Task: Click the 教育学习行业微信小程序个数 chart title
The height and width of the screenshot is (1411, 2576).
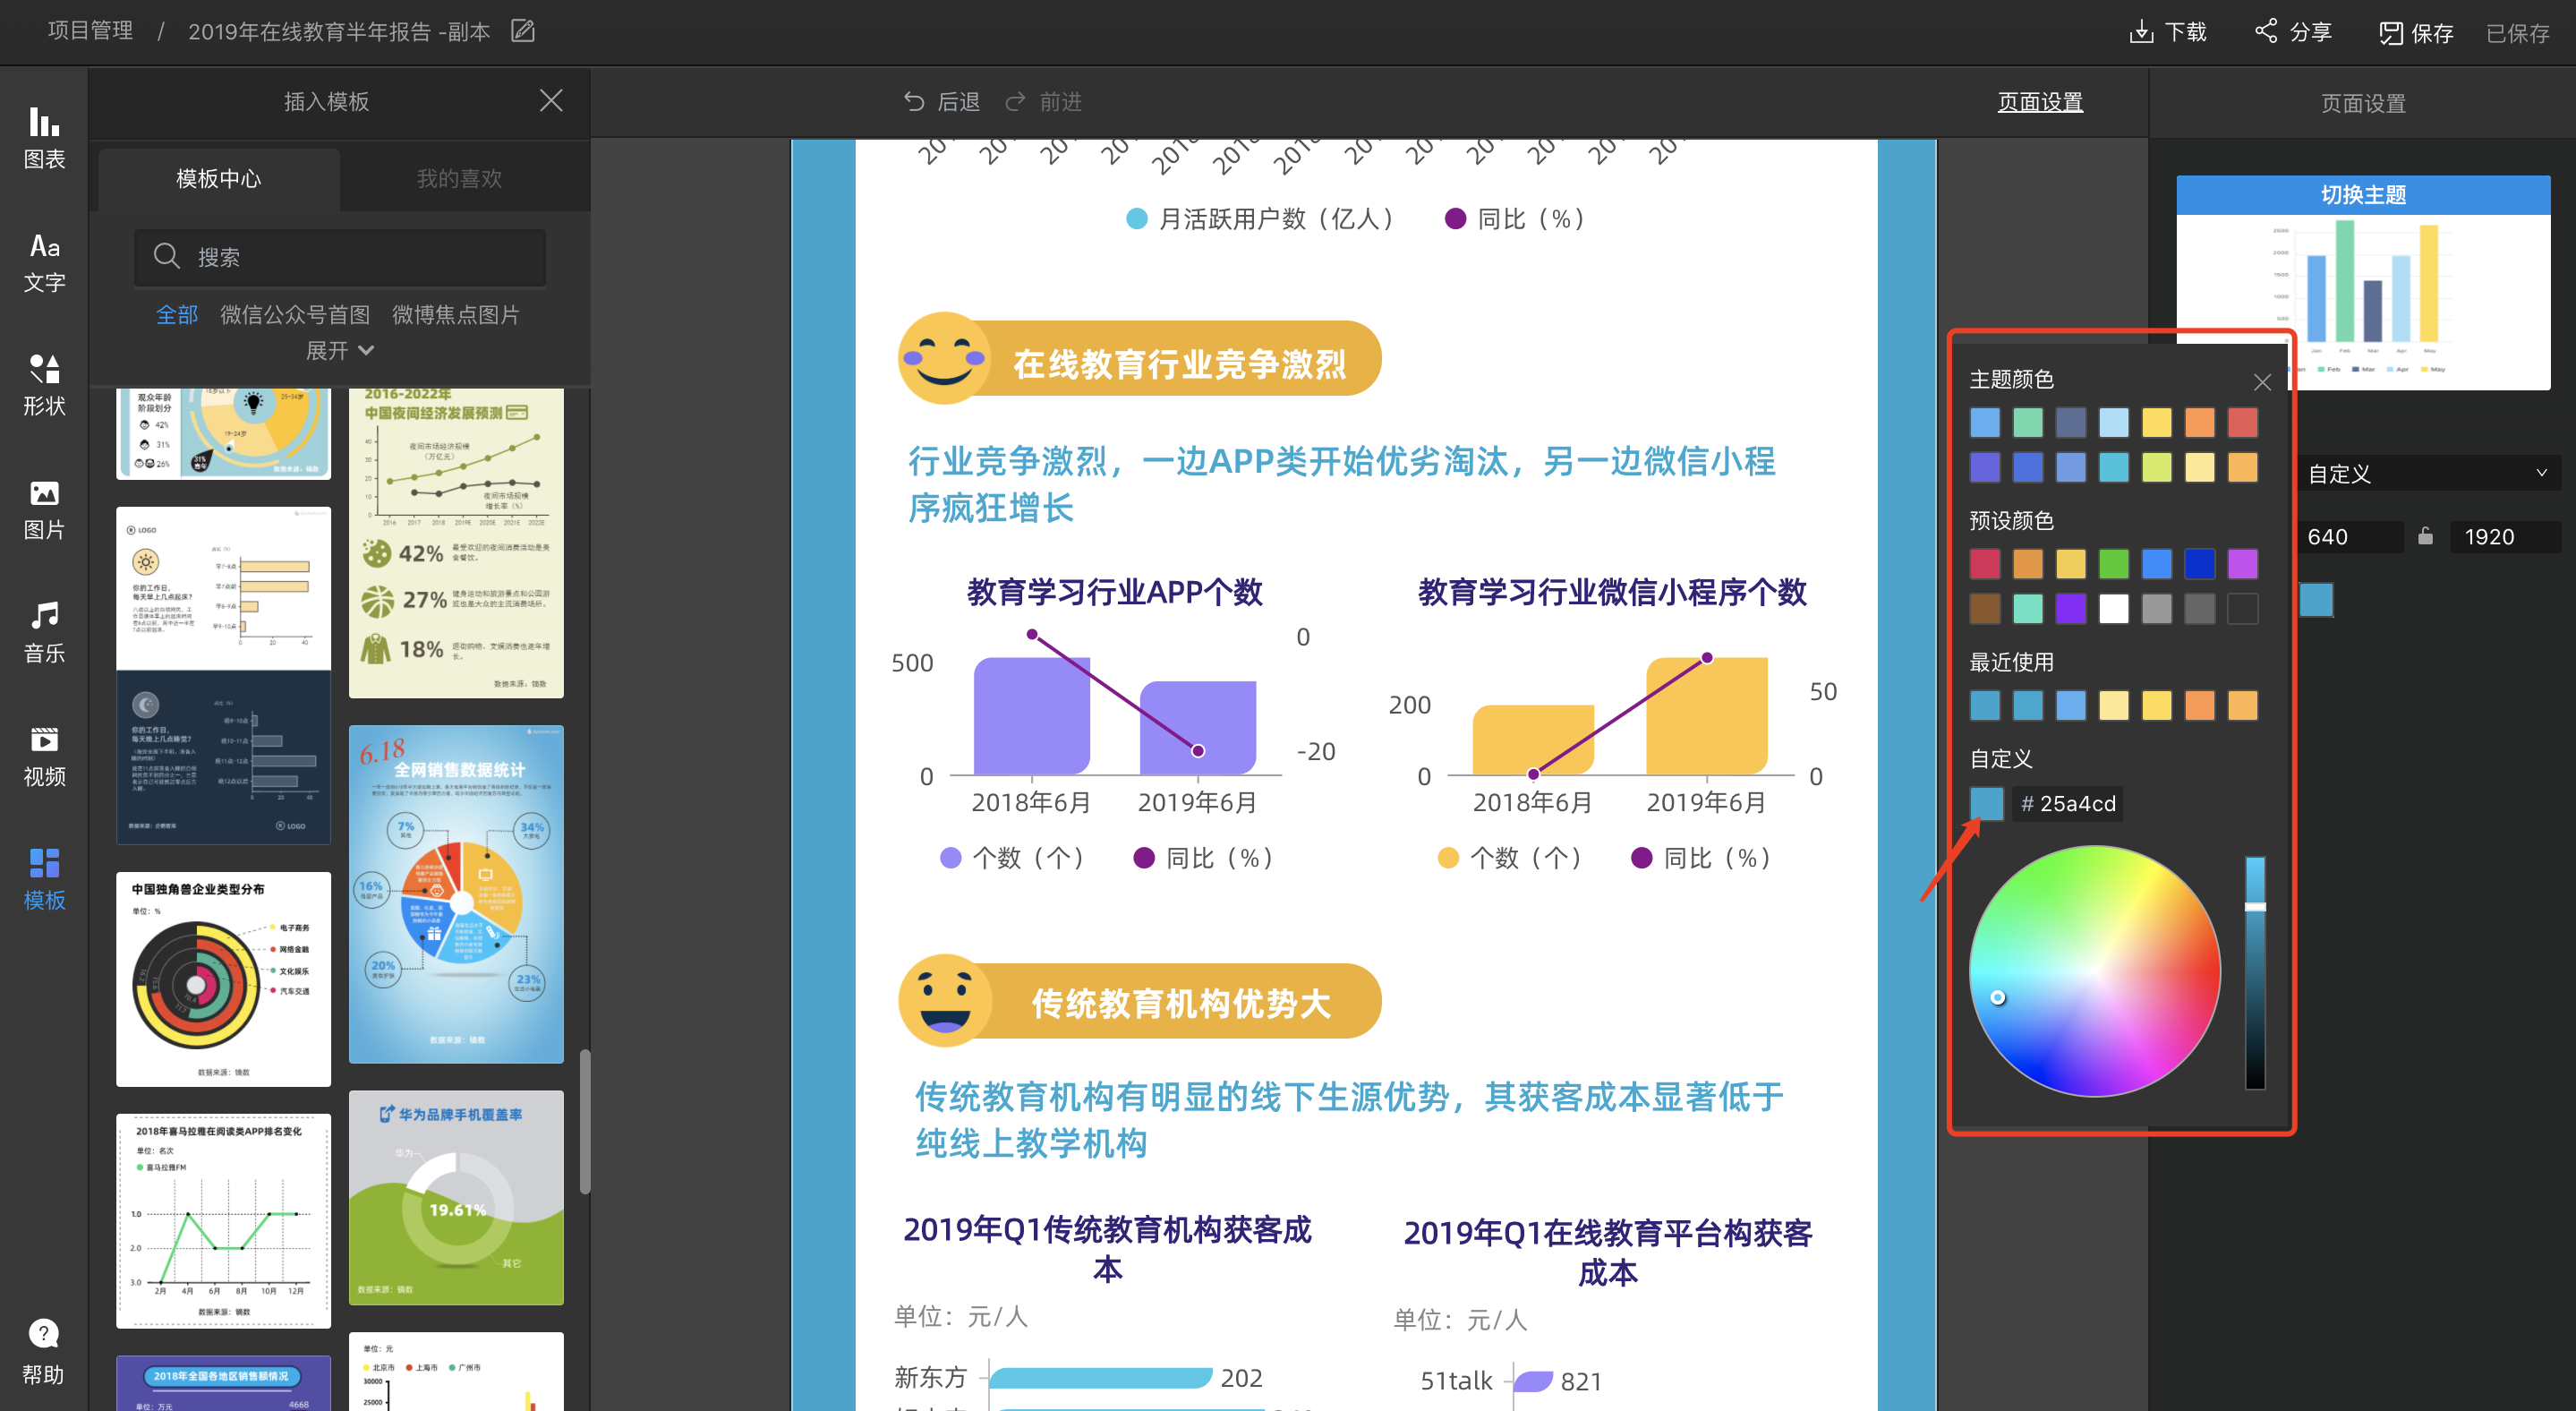Action: pyautogui.click(x=1612, y=592)
